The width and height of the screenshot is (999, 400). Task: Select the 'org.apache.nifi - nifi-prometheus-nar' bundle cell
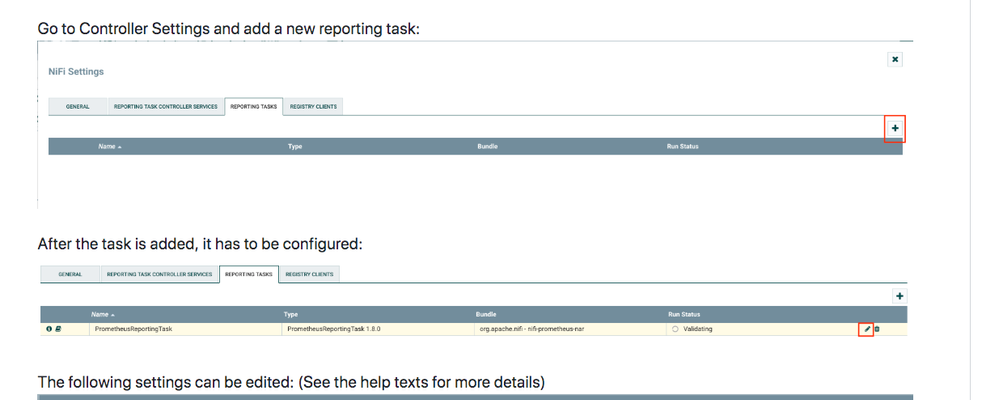[x=570, y=329]
